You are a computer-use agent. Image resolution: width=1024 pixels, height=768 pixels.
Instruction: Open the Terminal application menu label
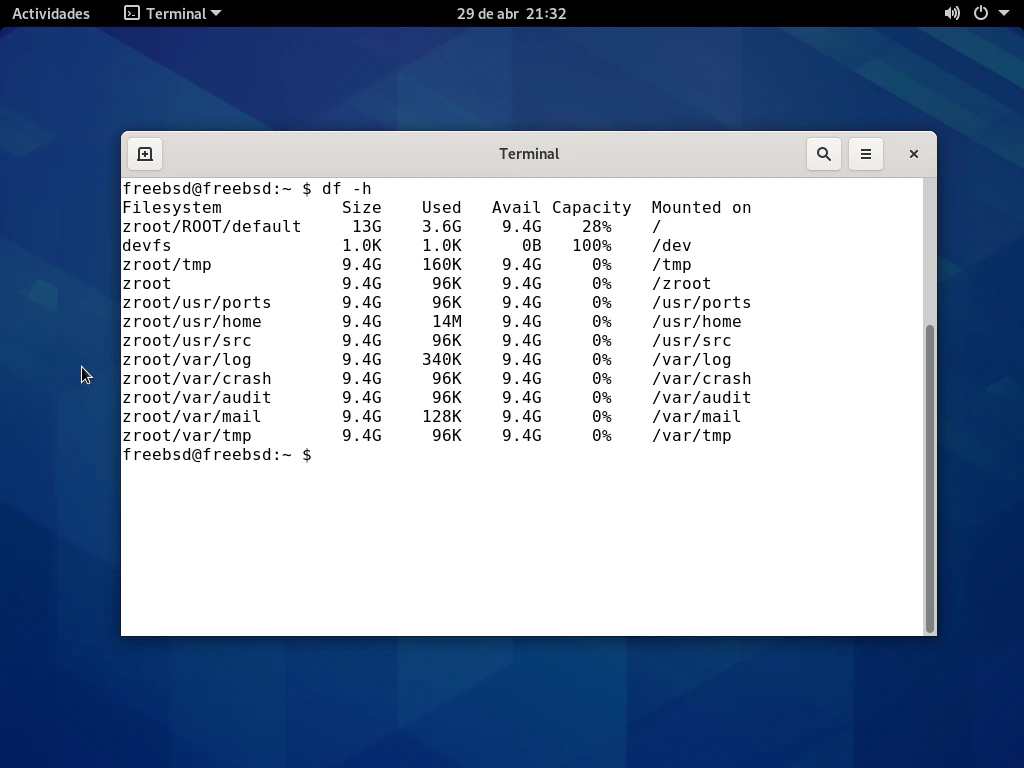point(175,13)
